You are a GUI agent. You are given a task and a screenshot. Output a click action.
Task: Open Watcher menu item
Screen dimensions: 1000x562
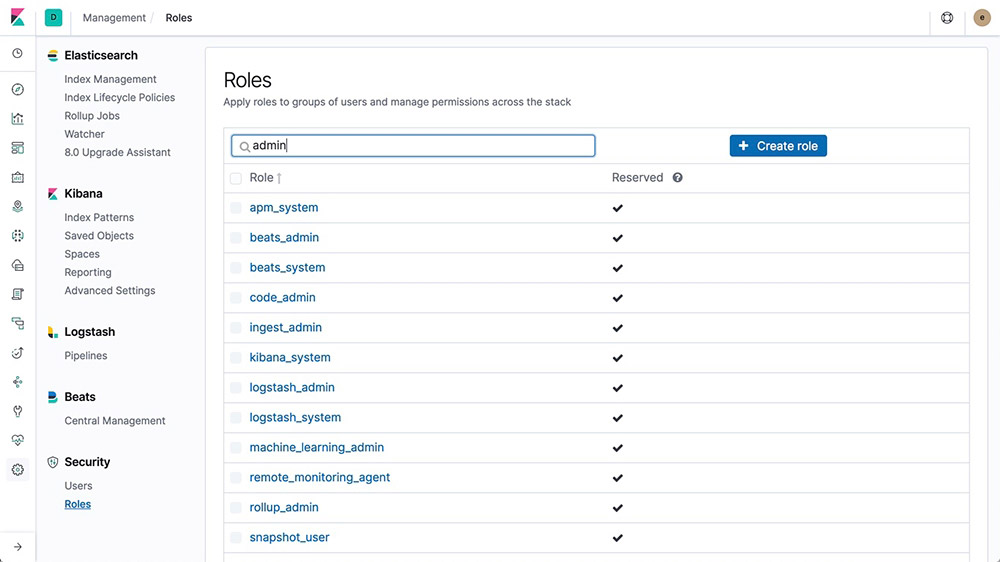point(84,134)
